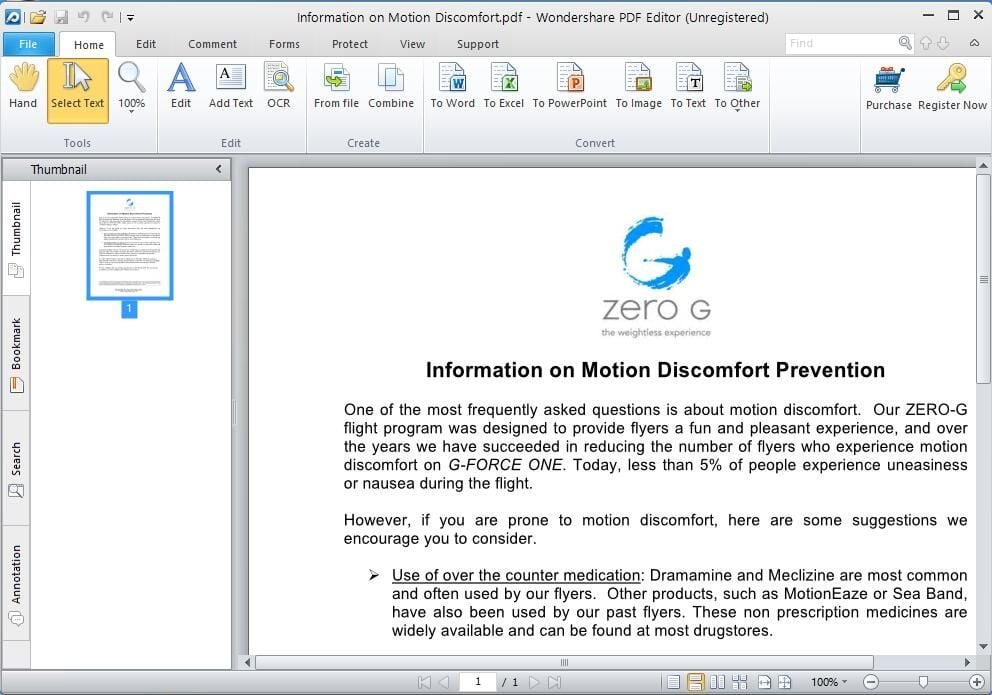Open the Support ribbon tab
Screen dimensions: 992x695
(x=478, y=44)
